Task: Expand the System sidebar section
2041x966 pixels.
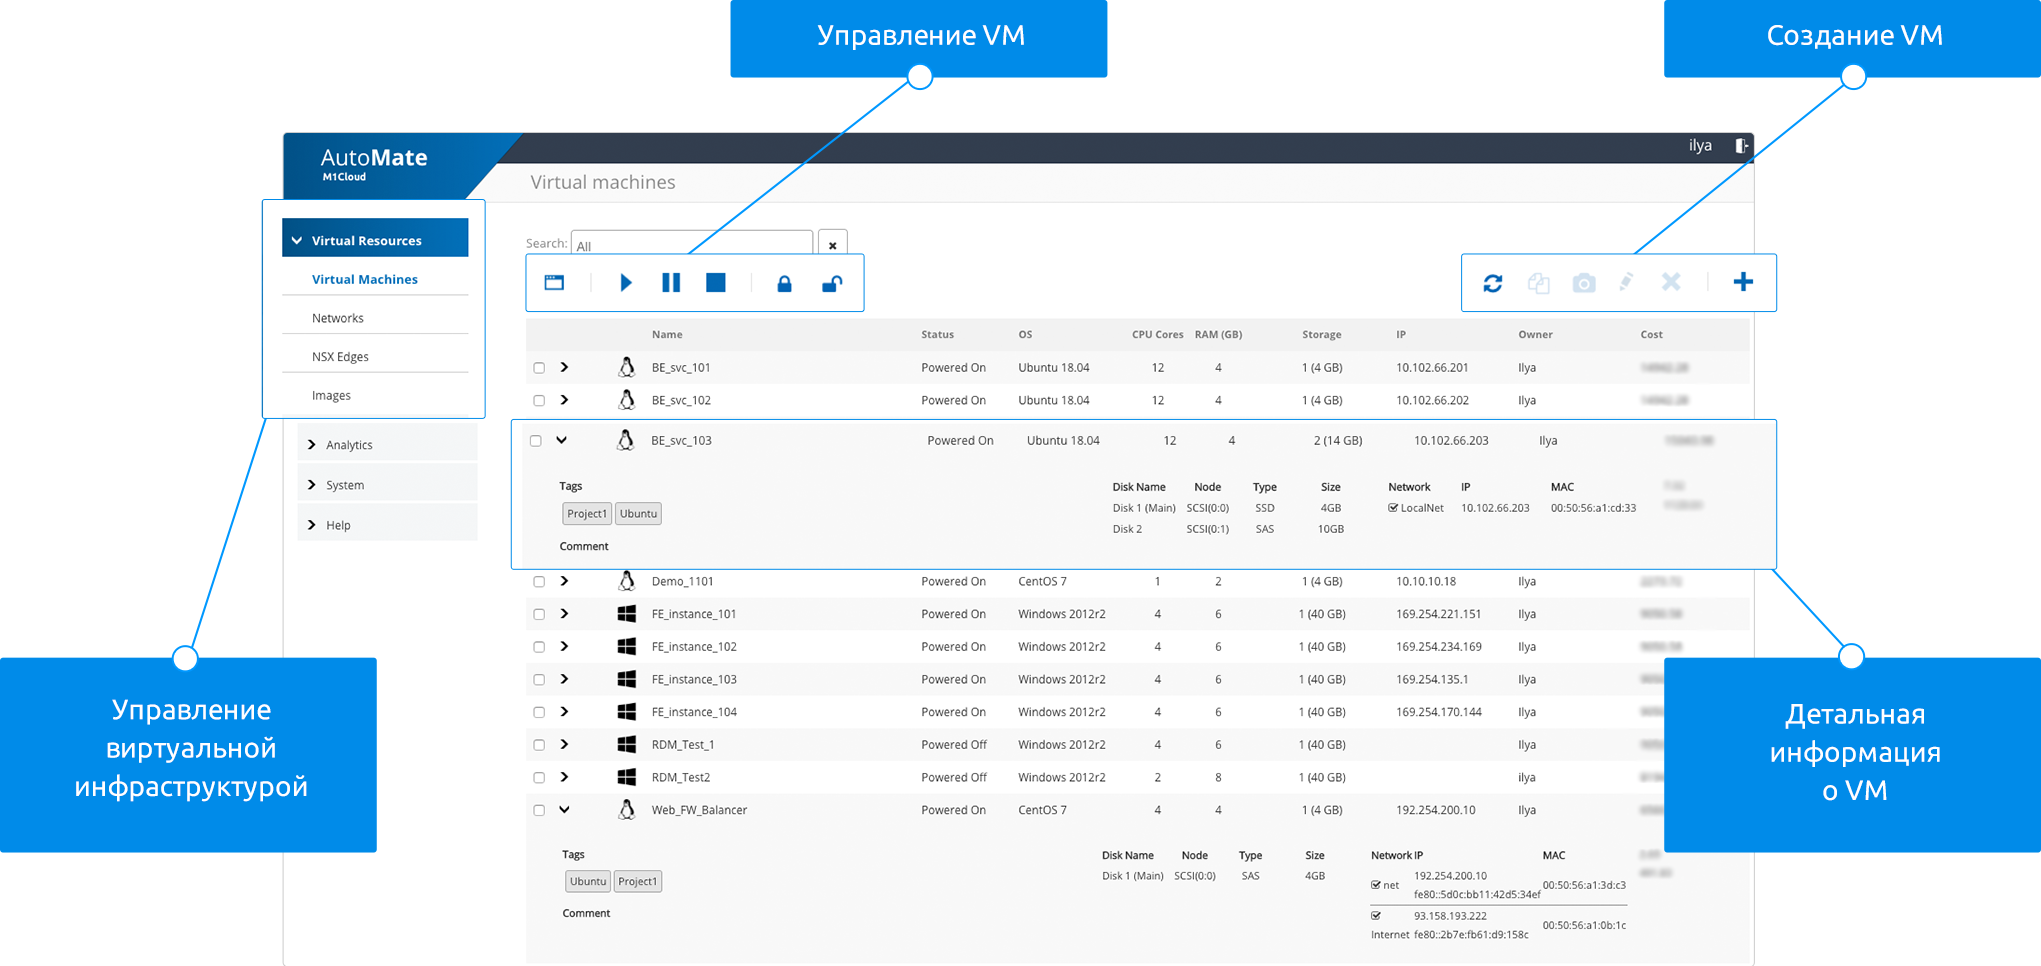Action: [387, 485]
